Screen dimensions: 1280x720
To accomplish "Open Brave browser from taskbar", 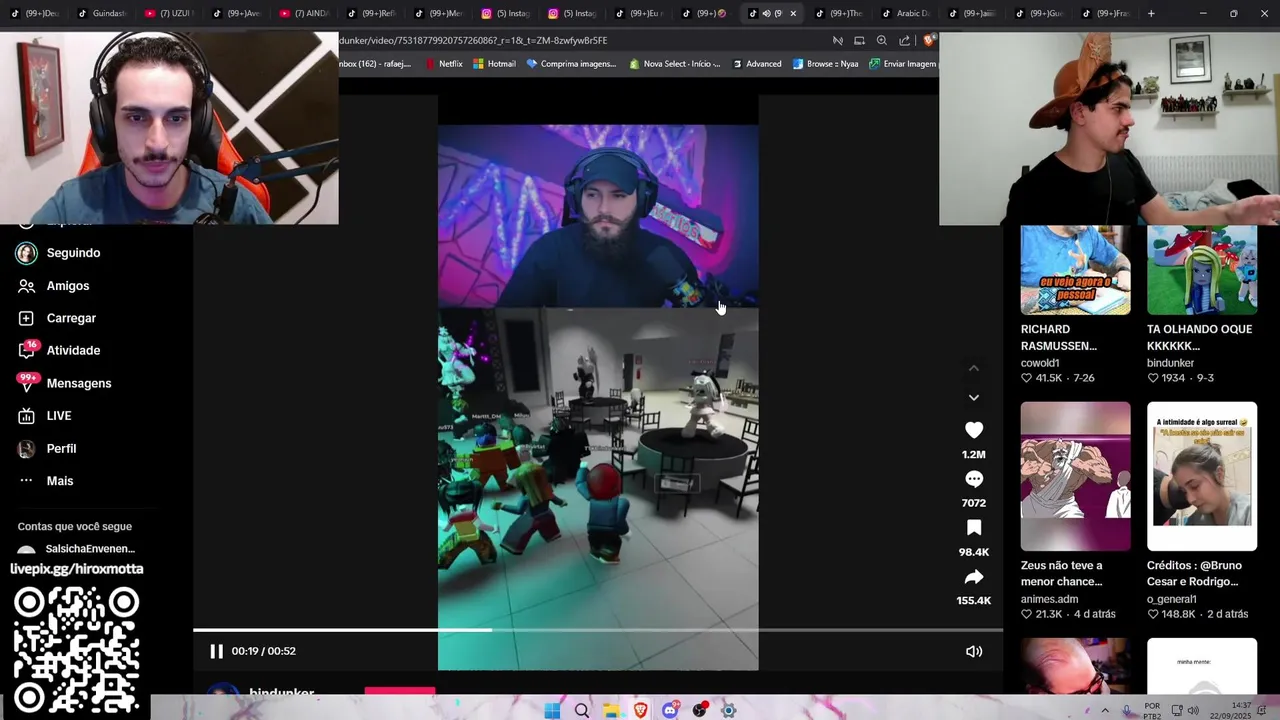I will point(640,710).
